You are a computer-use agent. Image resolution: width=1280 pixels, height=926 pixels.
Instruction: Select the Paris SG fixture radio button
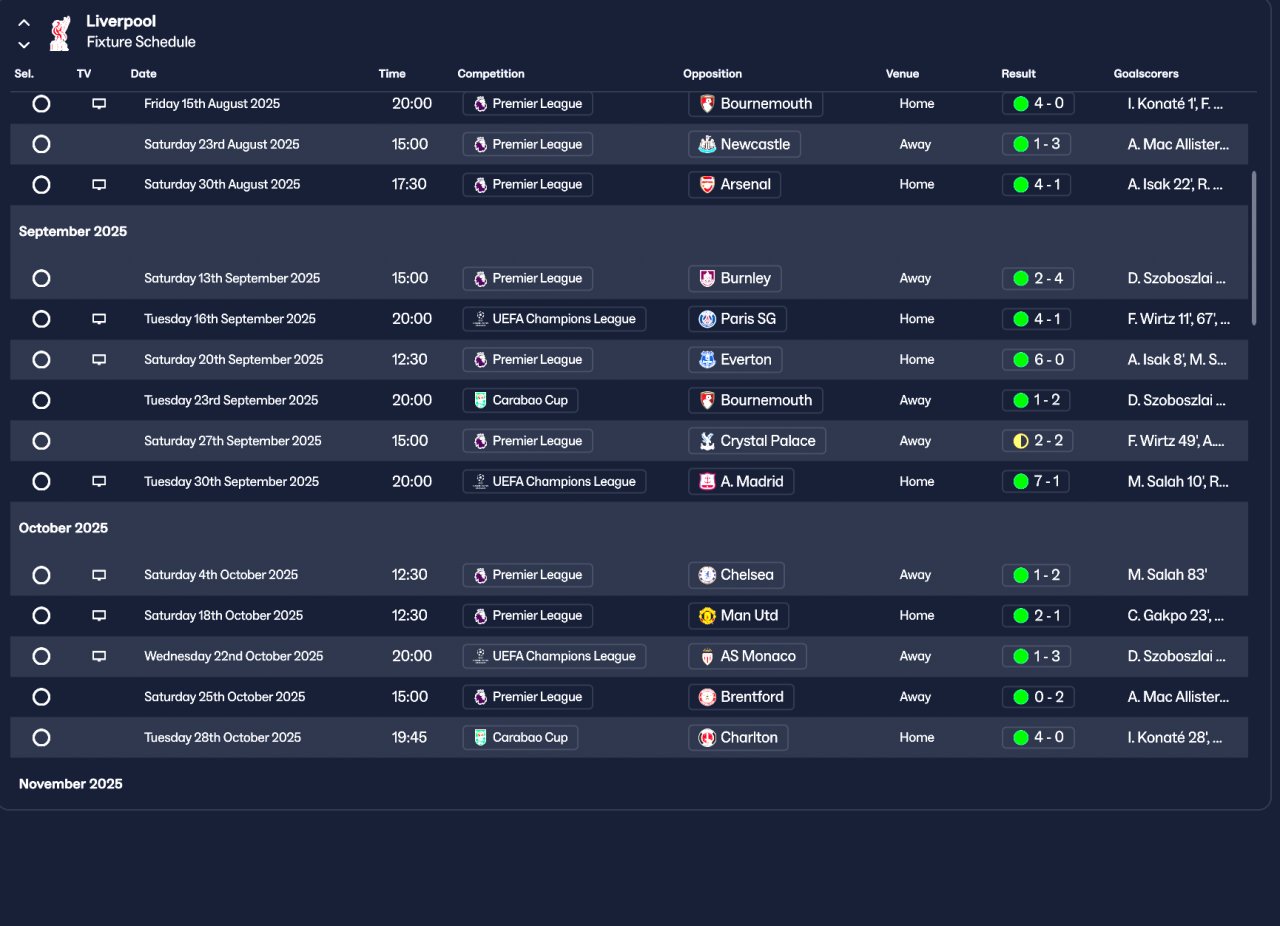pyautogui.click(x=41, y=319)
